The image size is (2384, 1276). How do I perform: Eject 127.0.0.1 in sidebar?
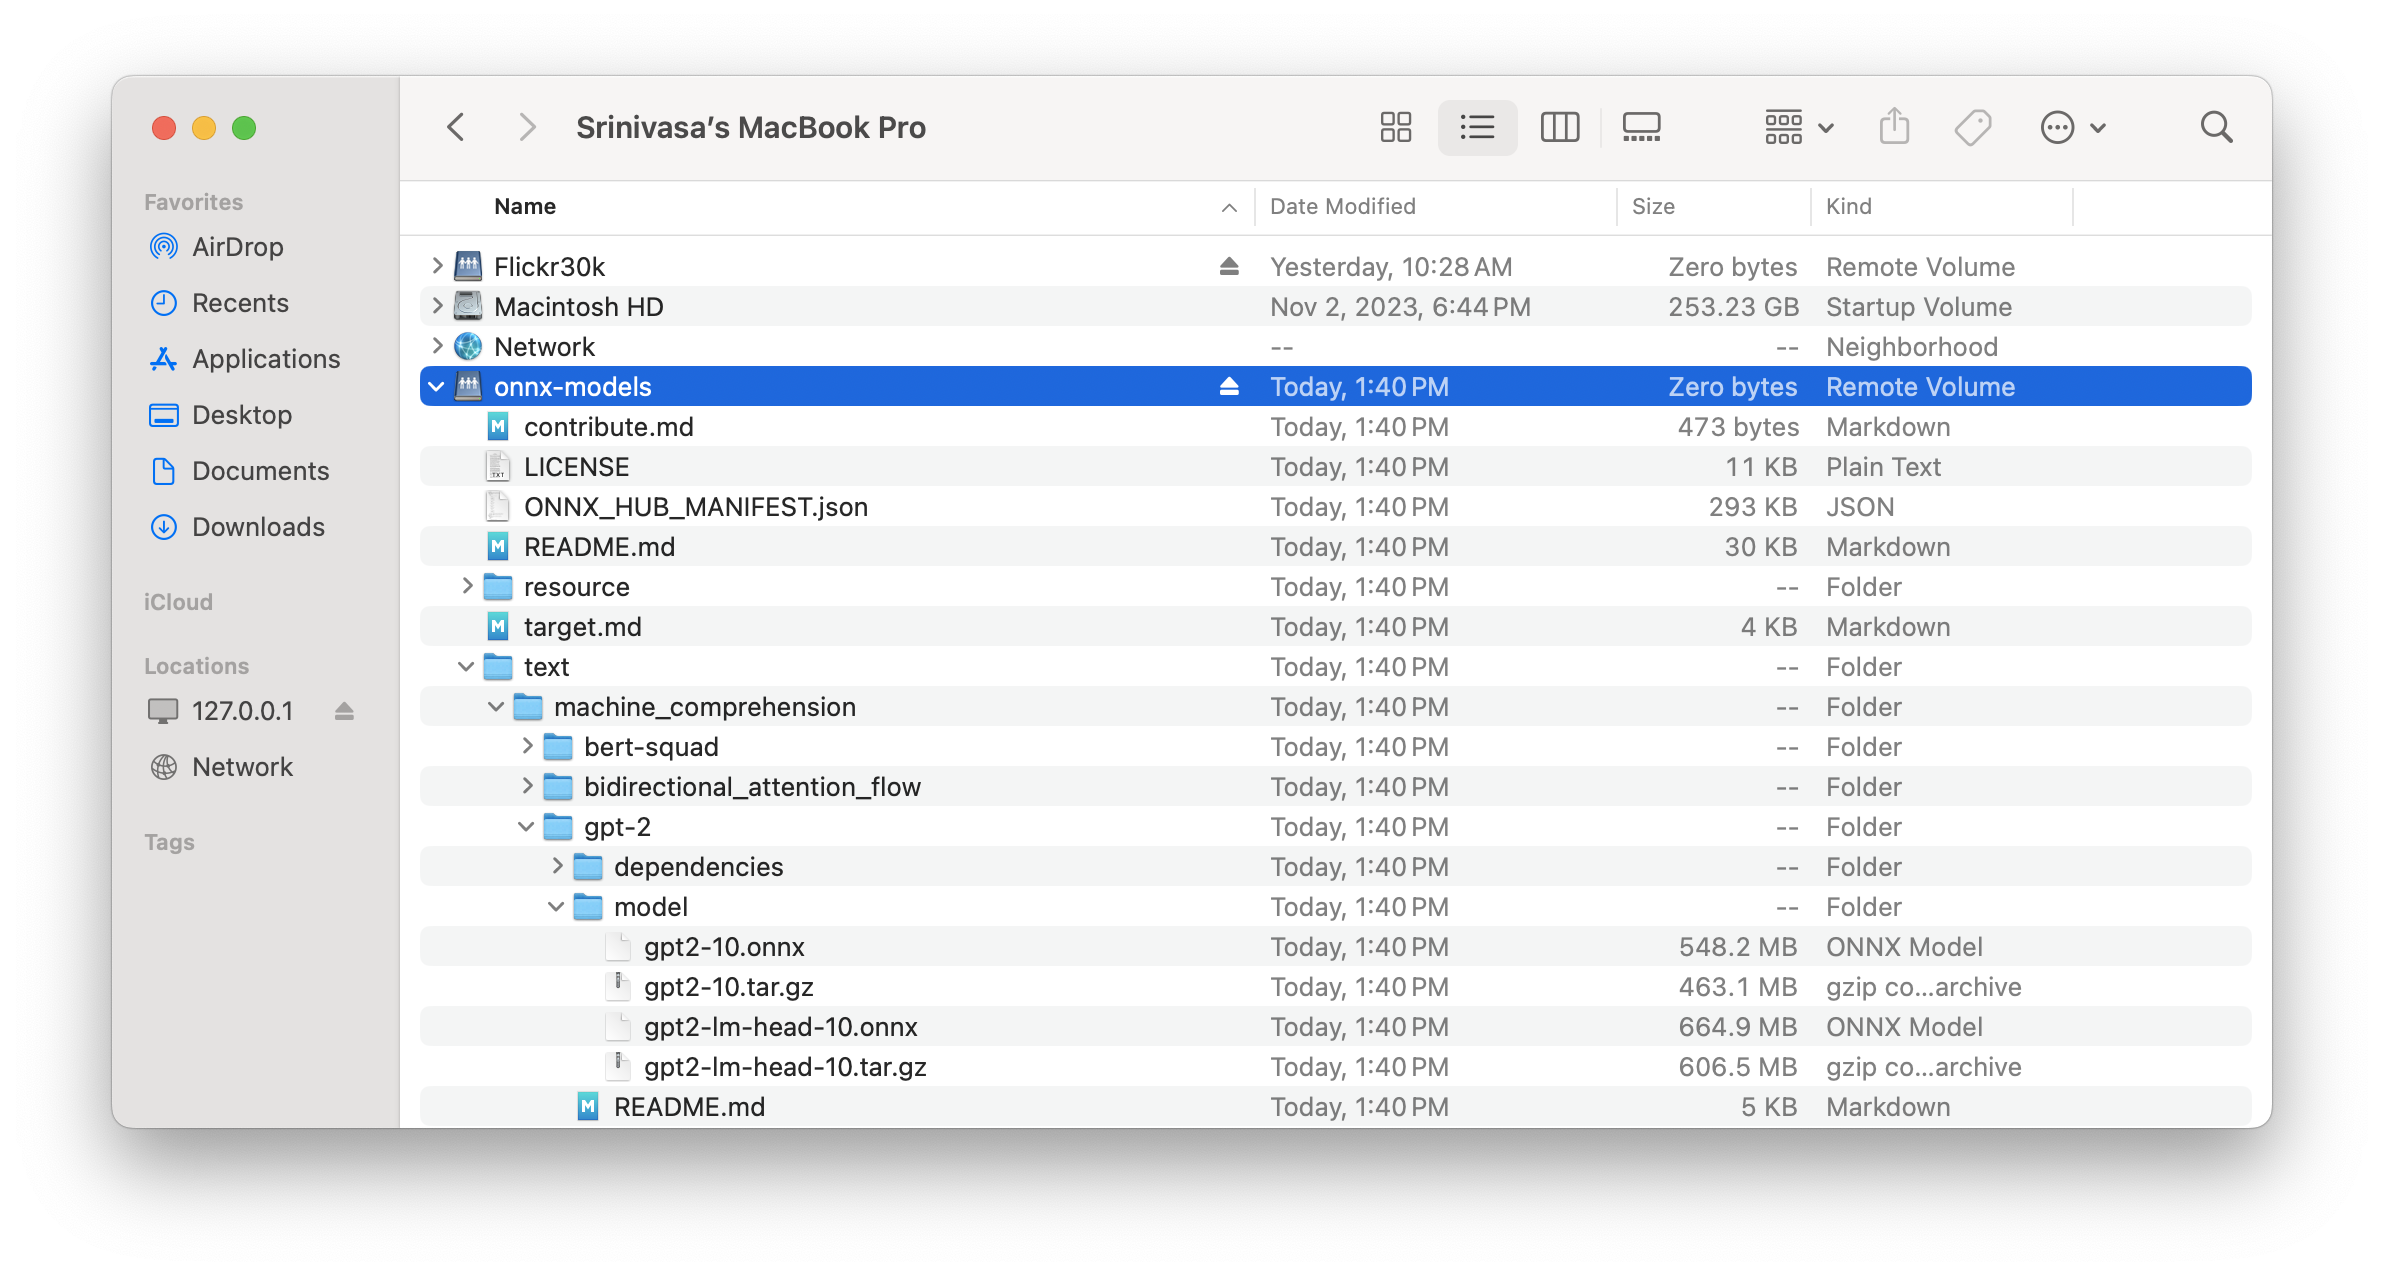(344, 711)
